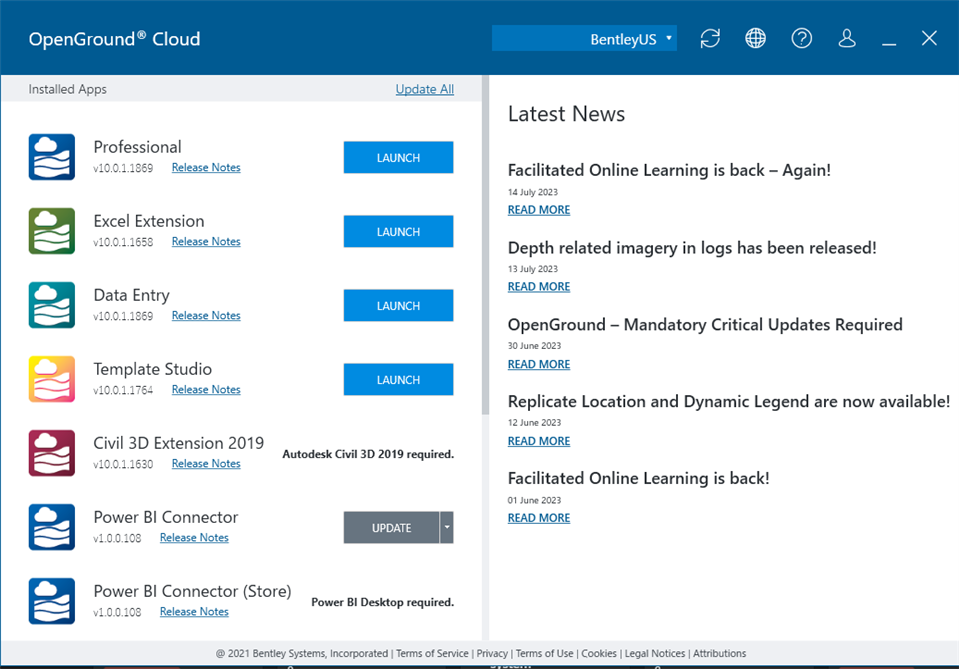Viewport: 959px width, 669px height.
Task: Read more about Mandatory Critical Updates
Action: (x=539, y=364)
